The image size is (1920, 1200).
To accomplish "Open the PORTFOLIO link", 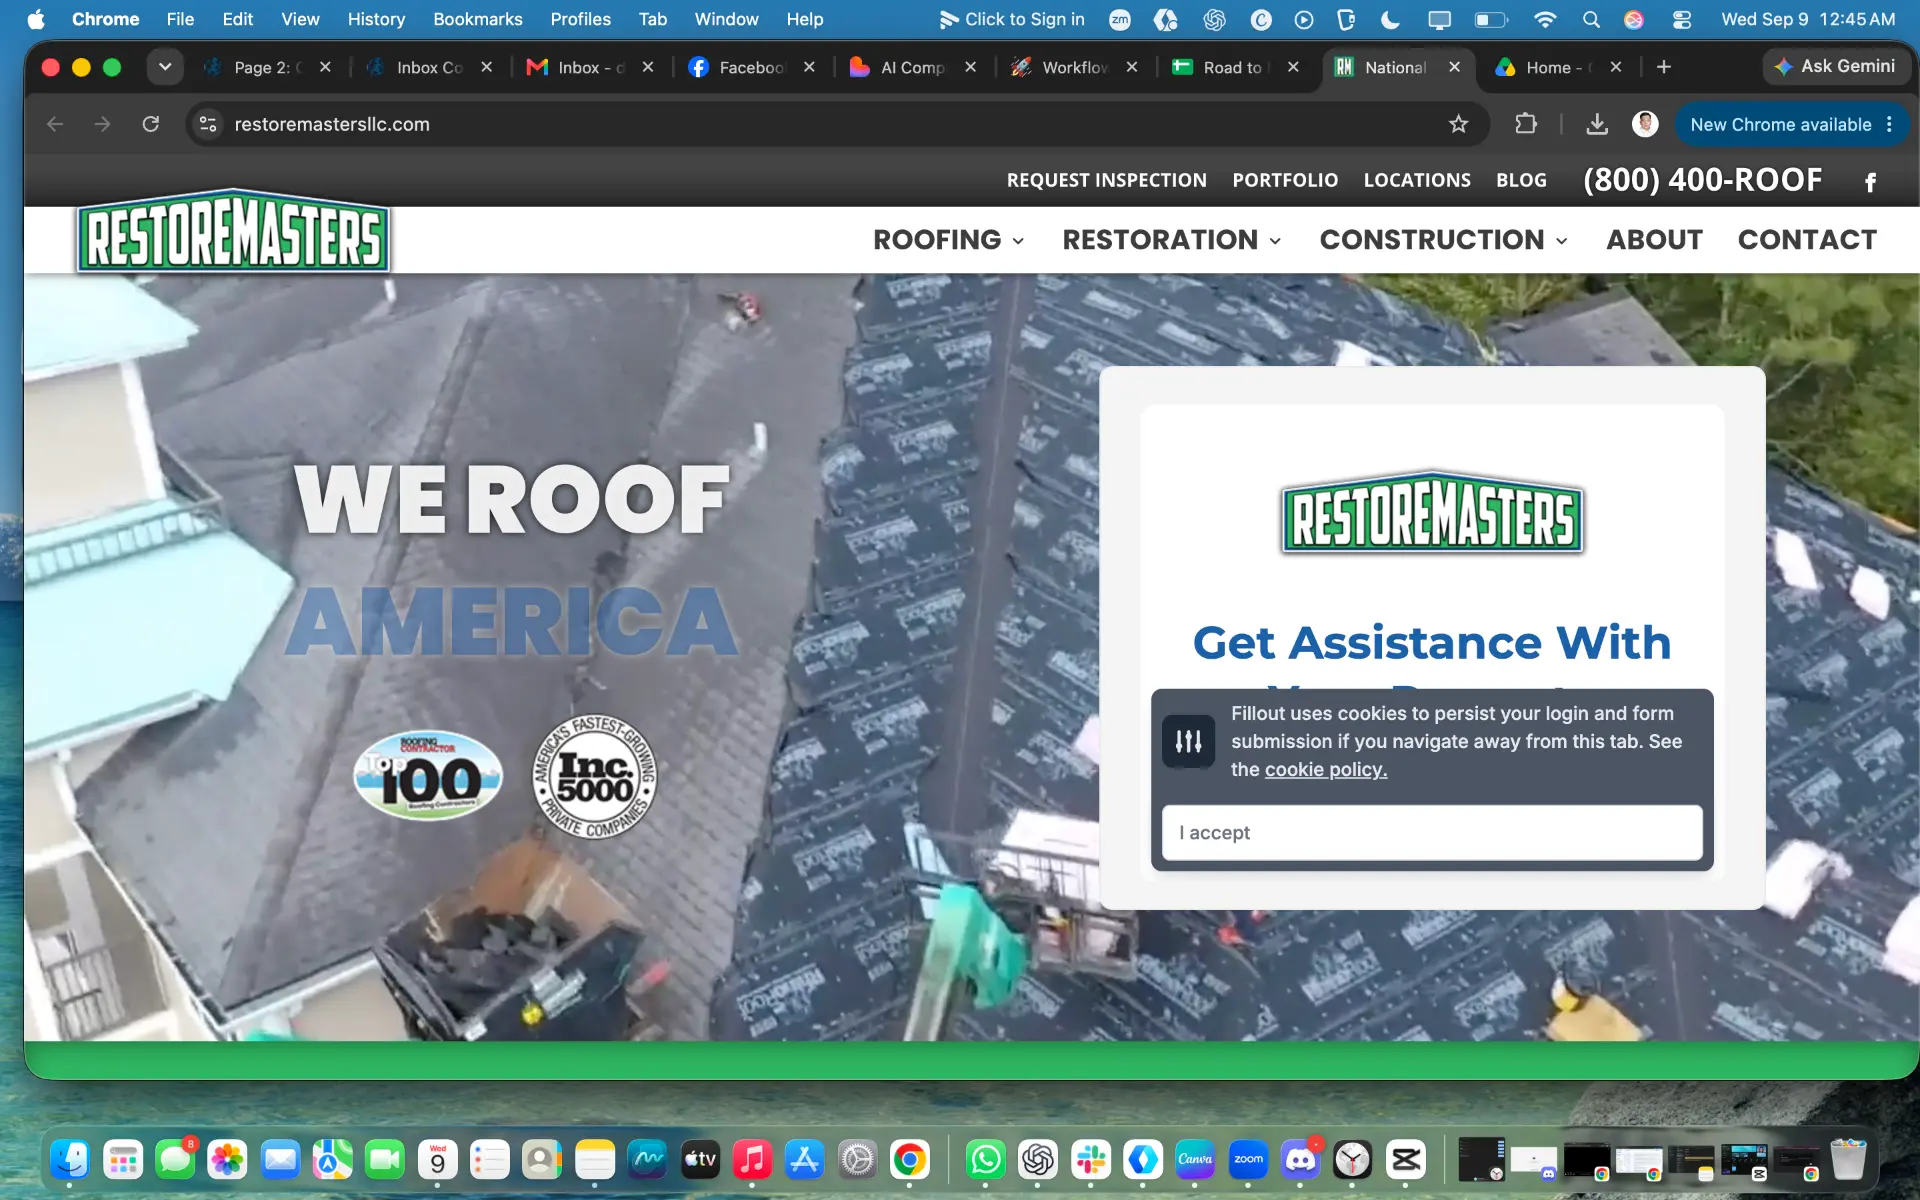I will (x=1285, y=181).
